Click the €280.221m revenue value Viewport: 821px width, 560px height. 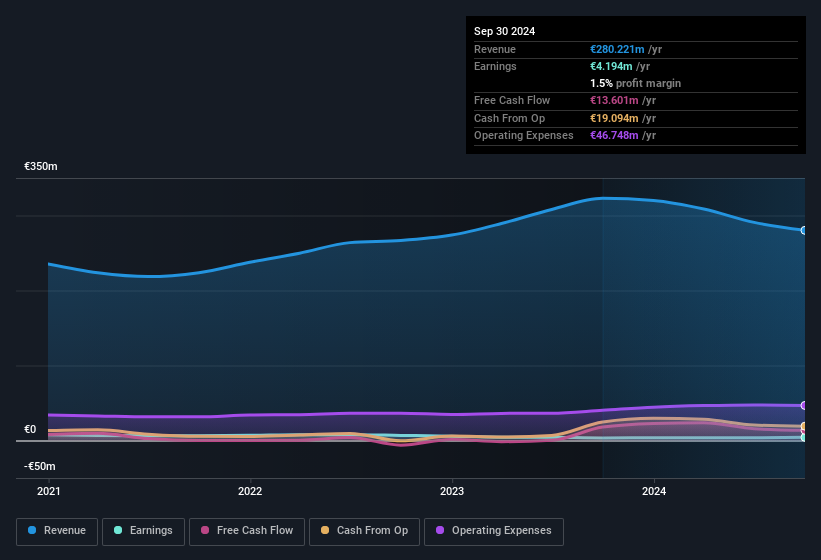[x=617, y=49]
